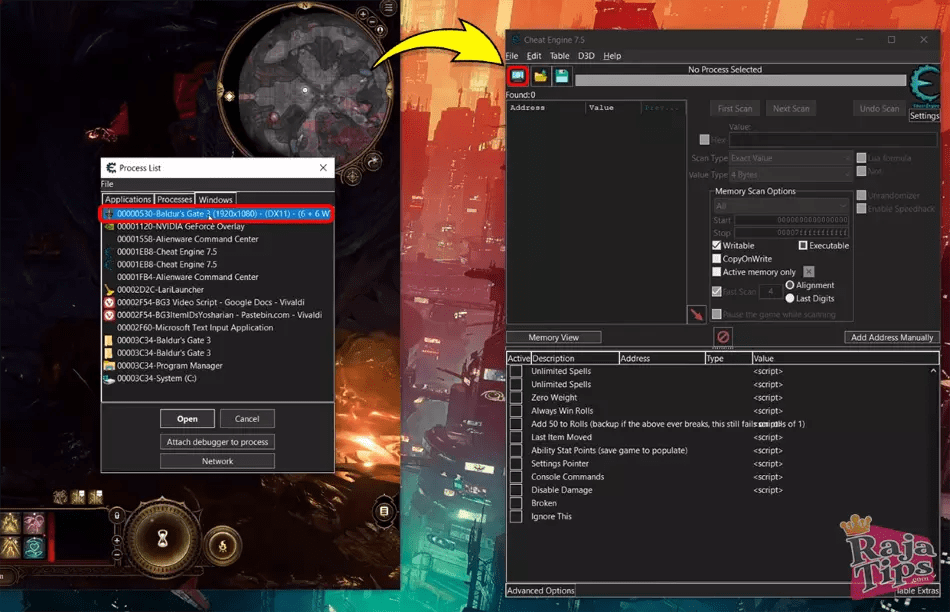Click the red arrow advanced scan icon

tap(697, 315)
